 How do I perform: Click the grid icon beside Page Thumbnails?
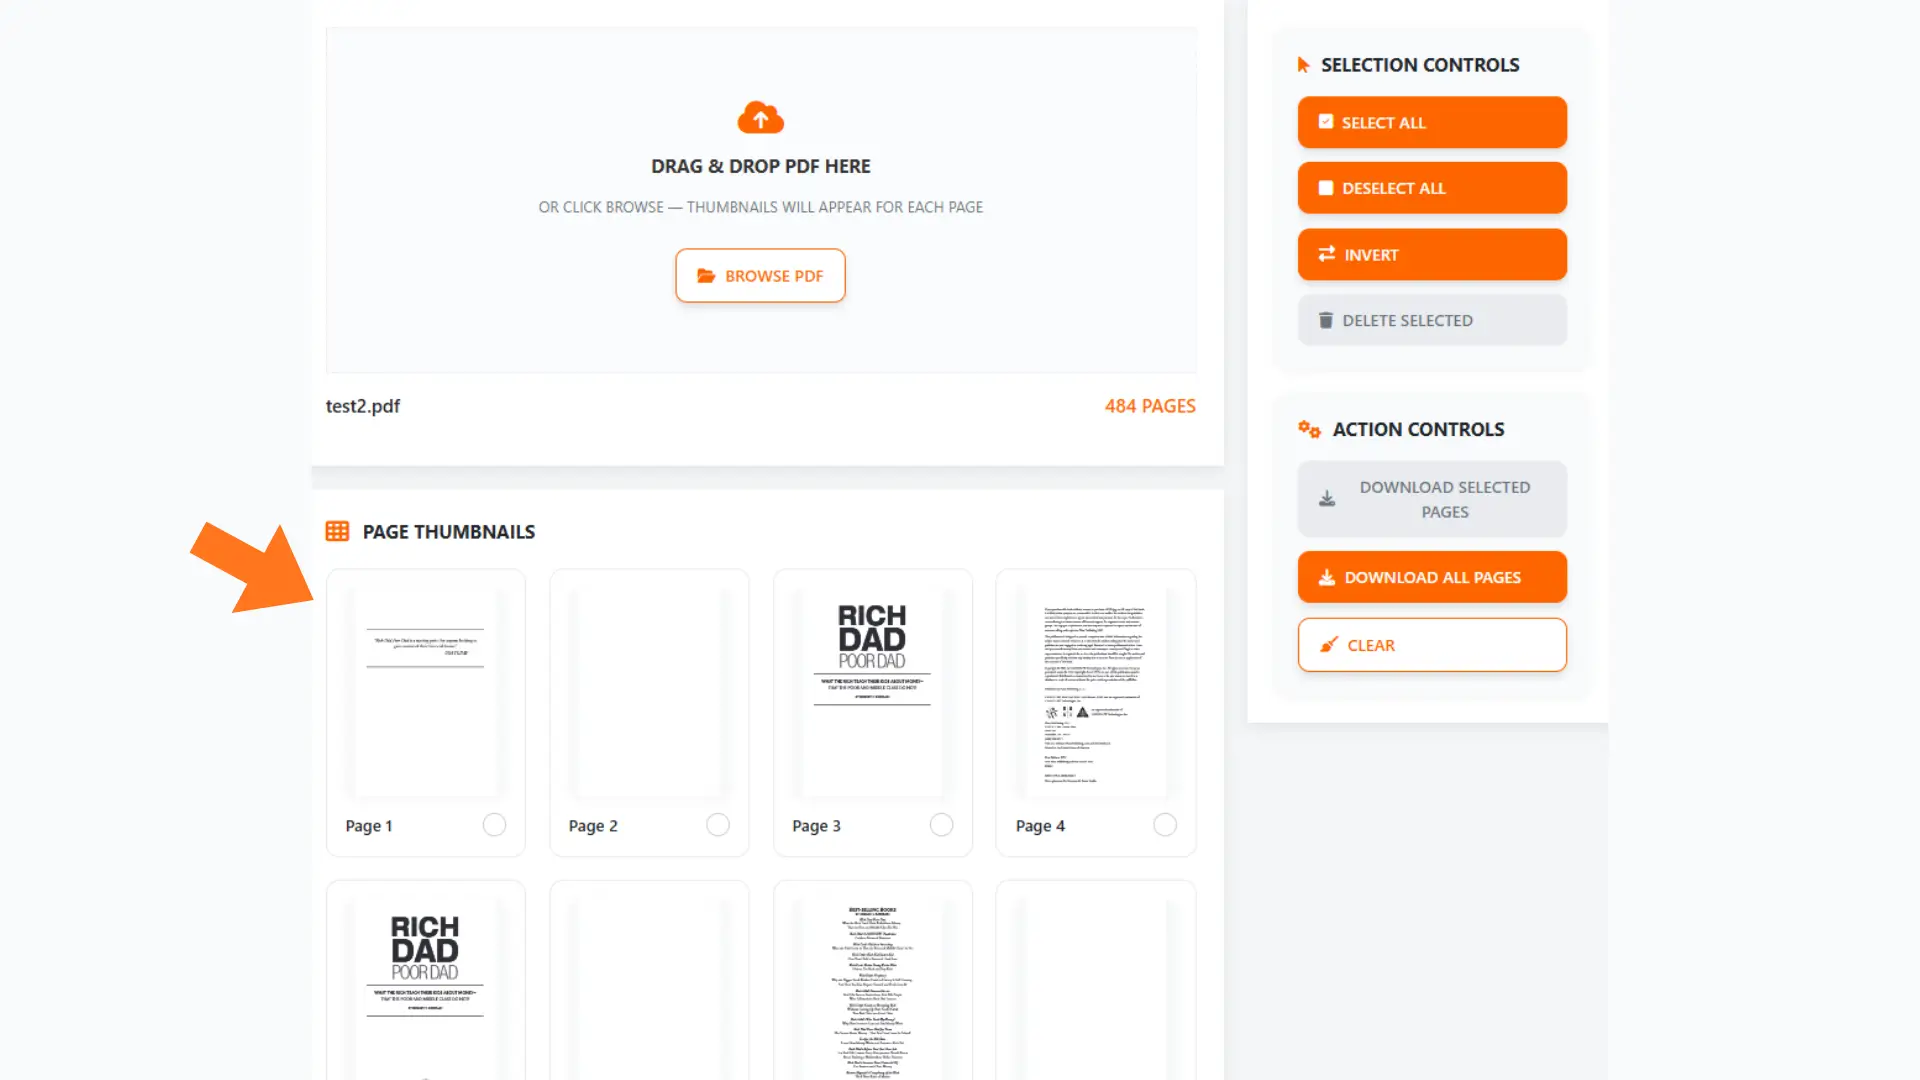(x=337, y=531)
